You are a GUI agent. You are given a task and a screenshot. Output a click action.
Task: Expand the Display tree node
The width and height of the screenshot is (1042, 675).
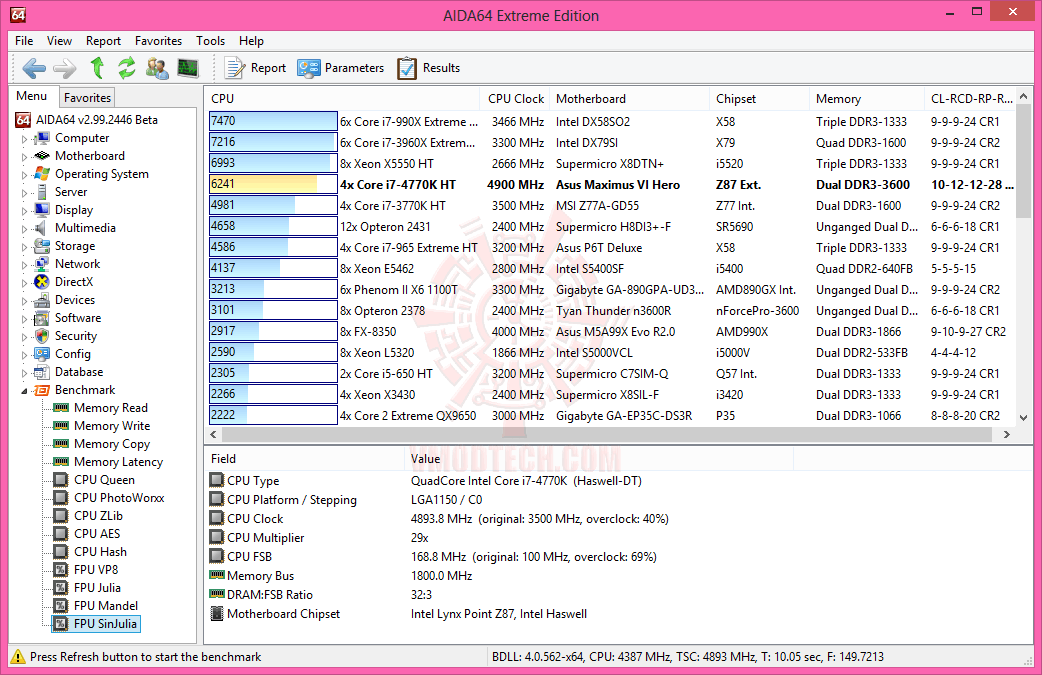point(25,210)
